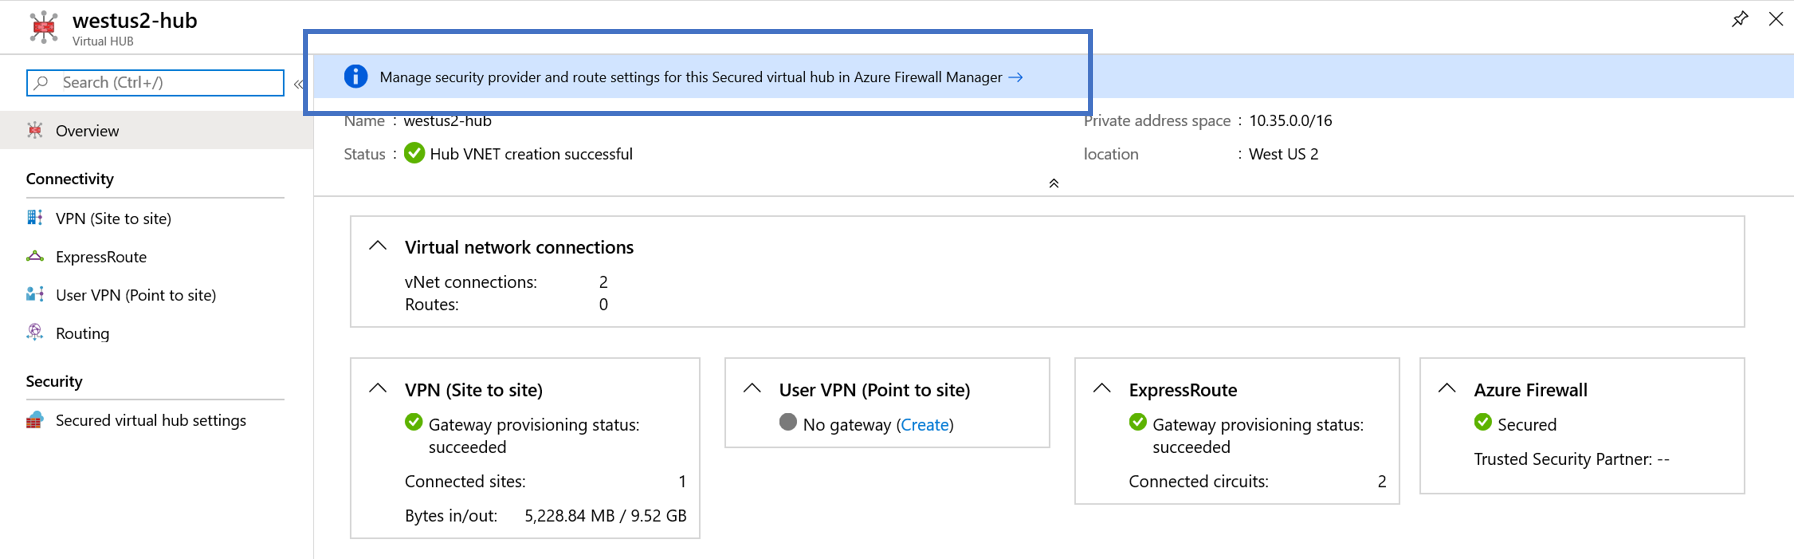Collapse the VPN (Site to site) card
Image resolution: width=1794 pixels, height=559 pixels.
[378, 389]
